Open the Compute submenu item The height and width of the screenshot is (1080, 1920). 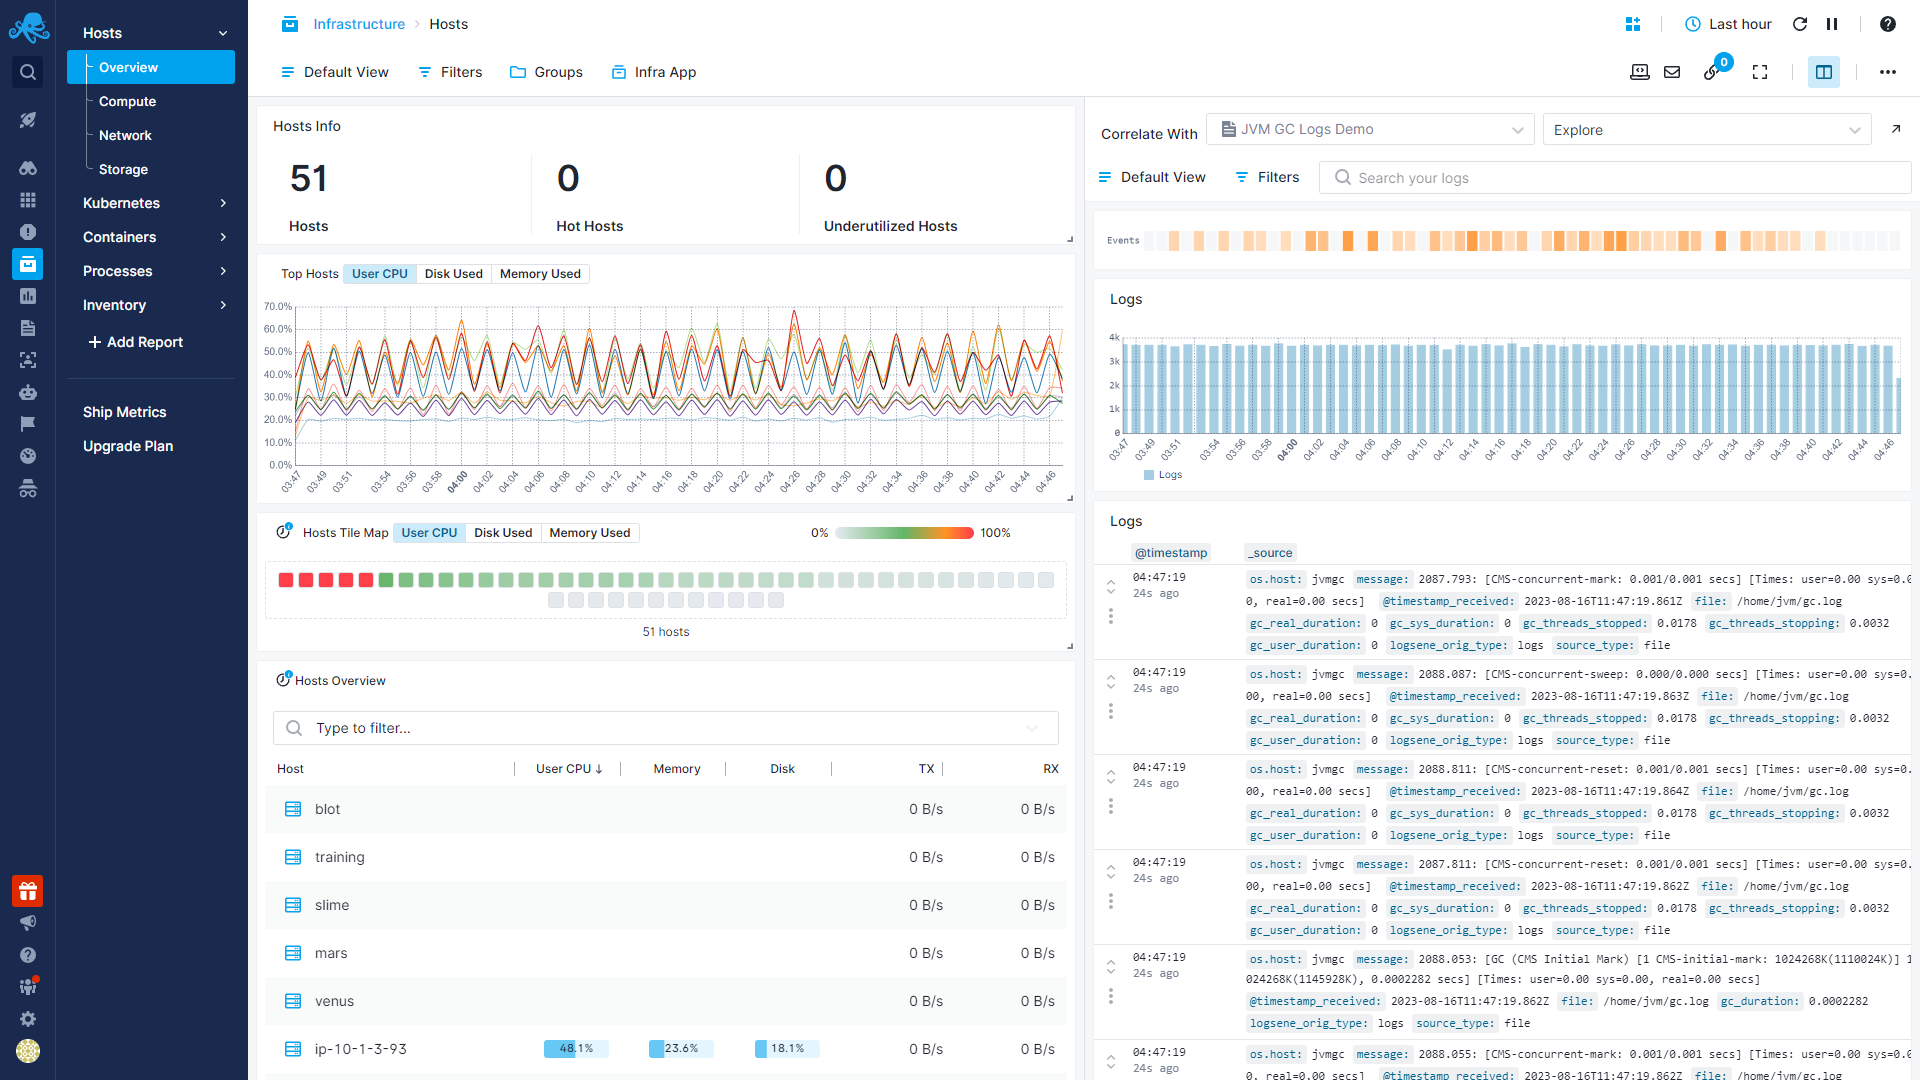pyautogui.click(x=127, y=102)
